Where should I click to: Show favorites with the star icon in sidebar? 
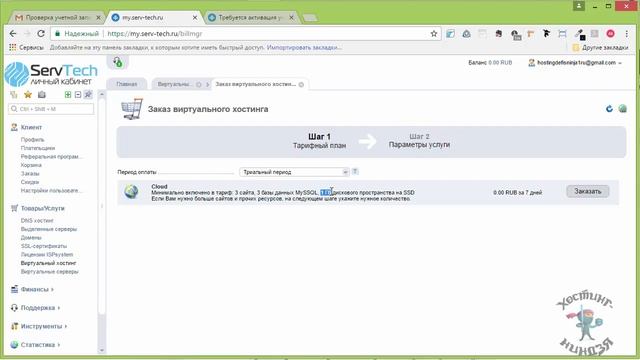[x=28, y=95]
